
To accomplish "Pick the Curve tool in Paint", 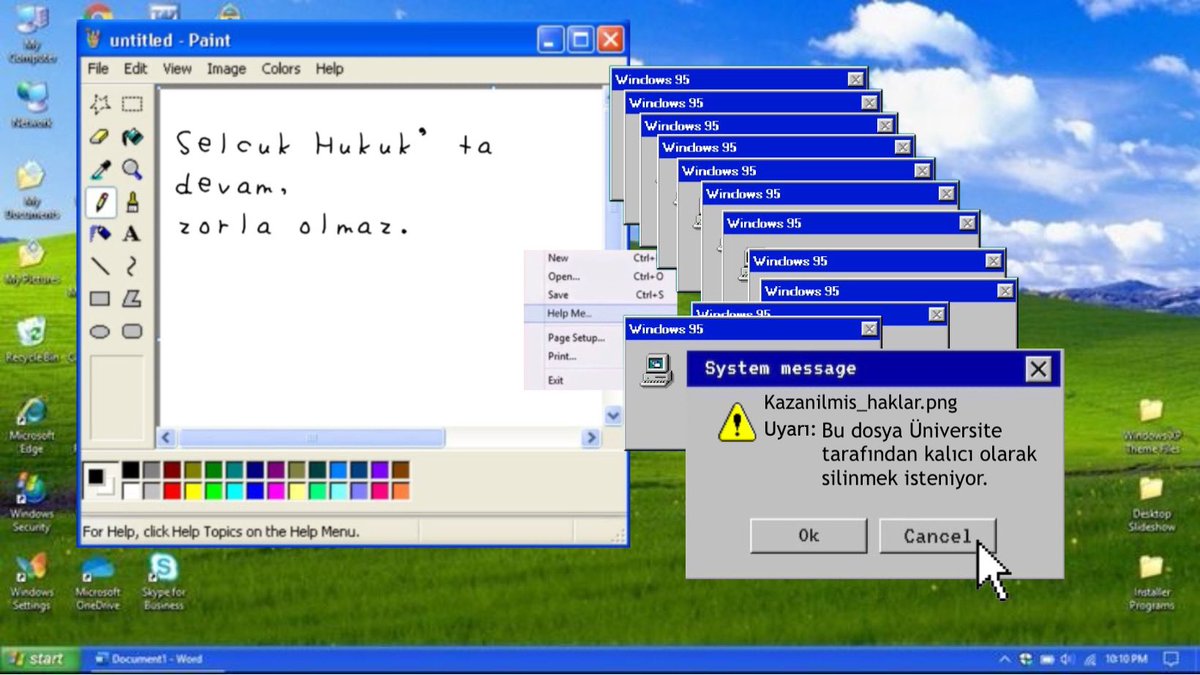I will coord(132,266).
